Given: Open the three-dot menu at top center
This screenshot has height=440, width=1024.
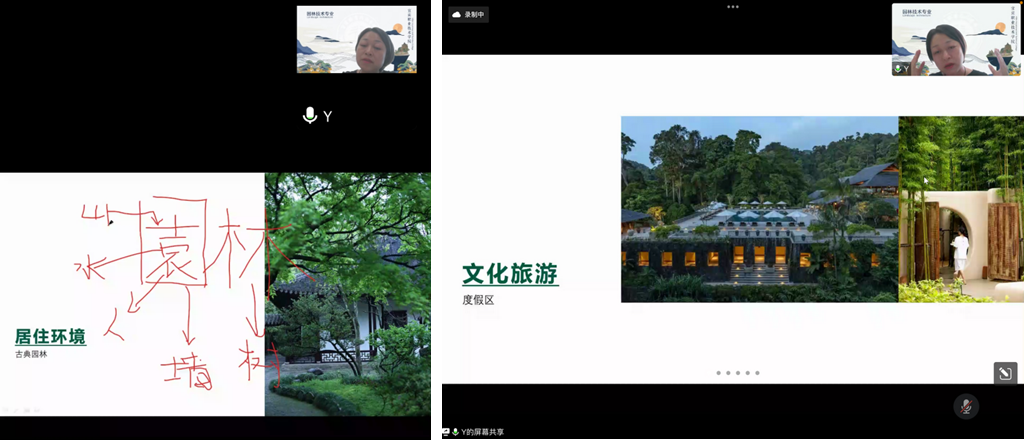Looking at the screenshot, I should [x=733, y=6].
